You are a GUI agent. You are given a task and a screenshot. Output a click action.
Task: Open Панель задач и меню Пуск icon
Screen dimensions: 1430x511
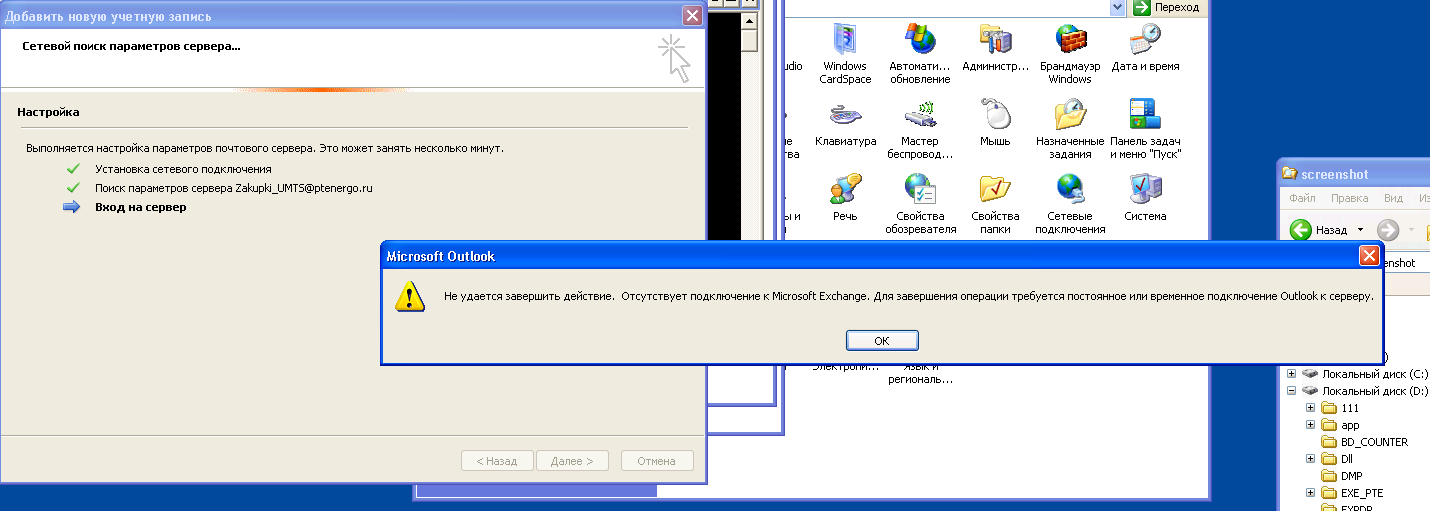coord(1145,128)
